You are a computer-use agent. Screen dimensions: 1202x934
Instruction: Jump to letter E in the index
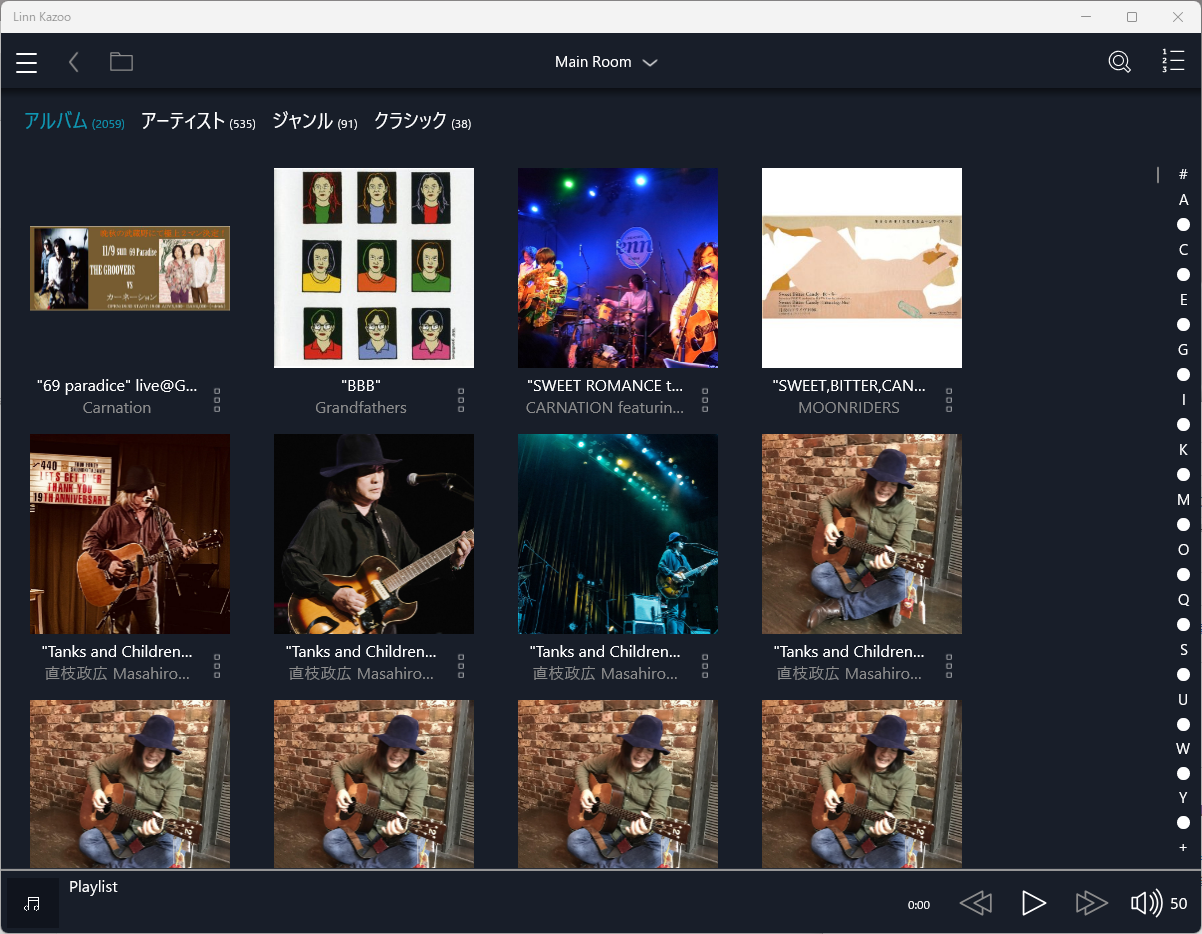pyautogui.click(x=1183, y=300)
